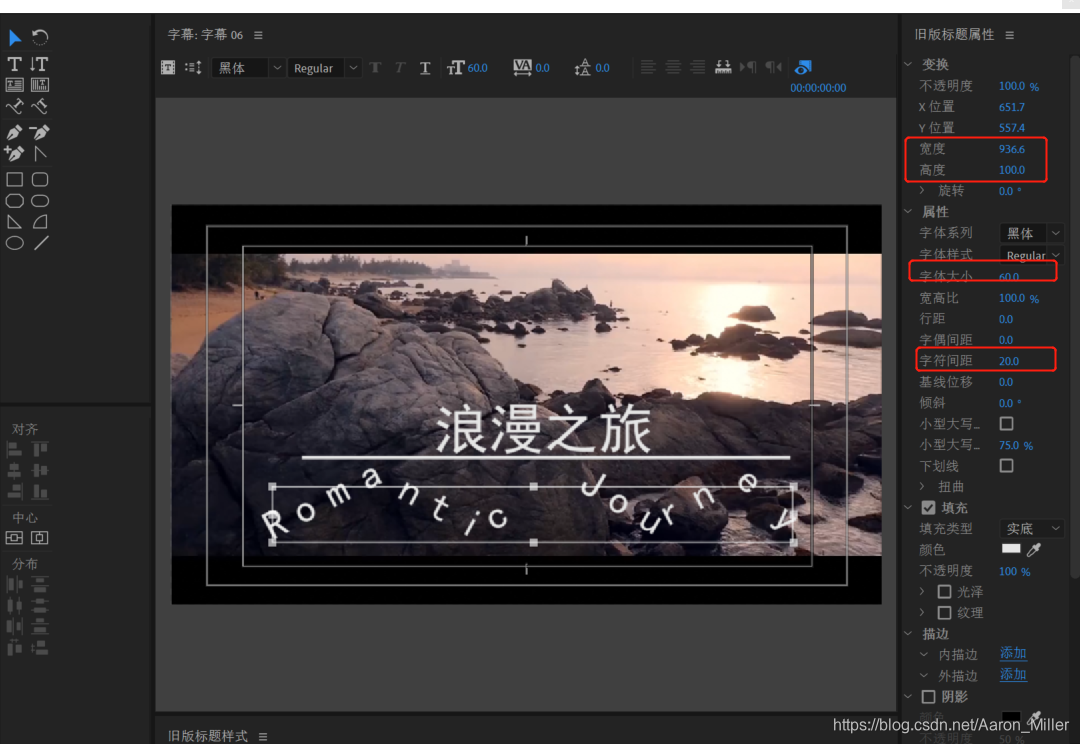Toggle Italic text style in toolbar
The image size is (1080, 744).
(400, 68)
